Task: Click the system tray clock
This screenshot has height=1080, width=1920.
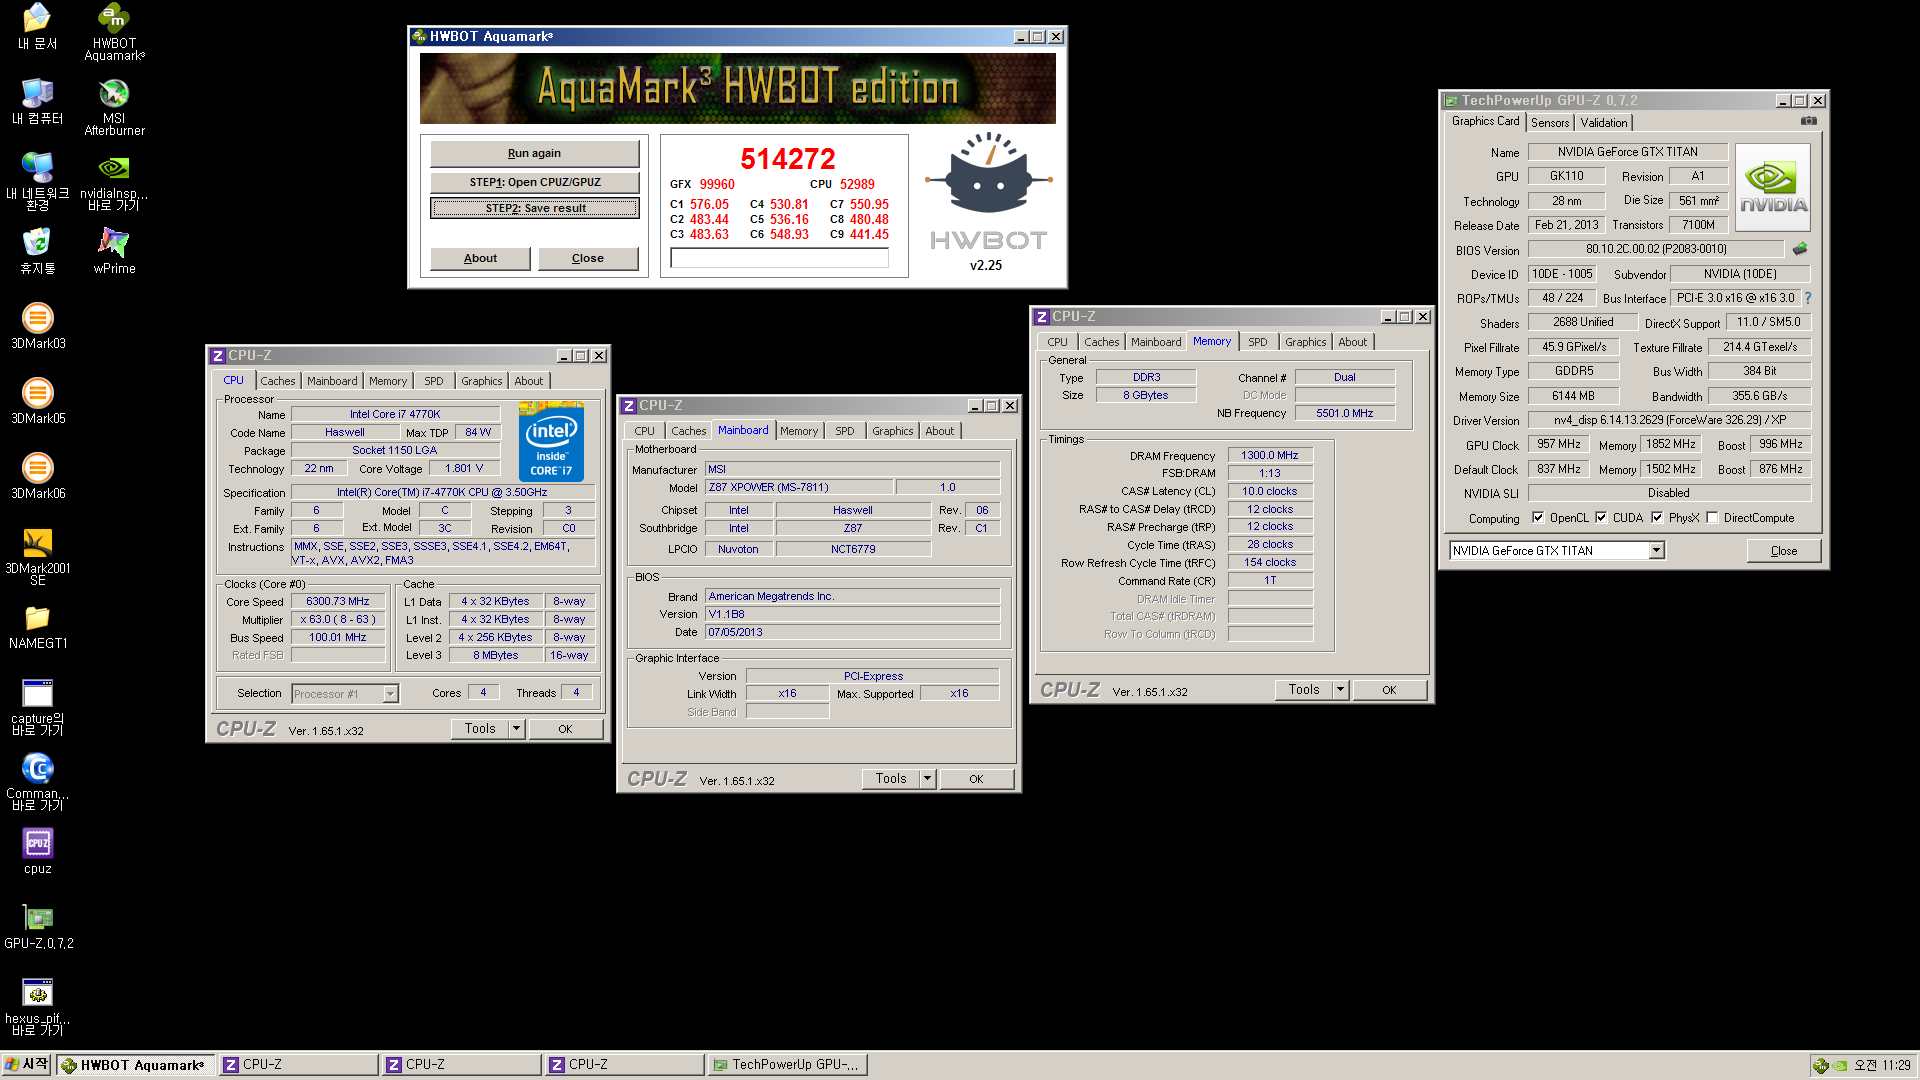Action: tap(1882, 1065)
